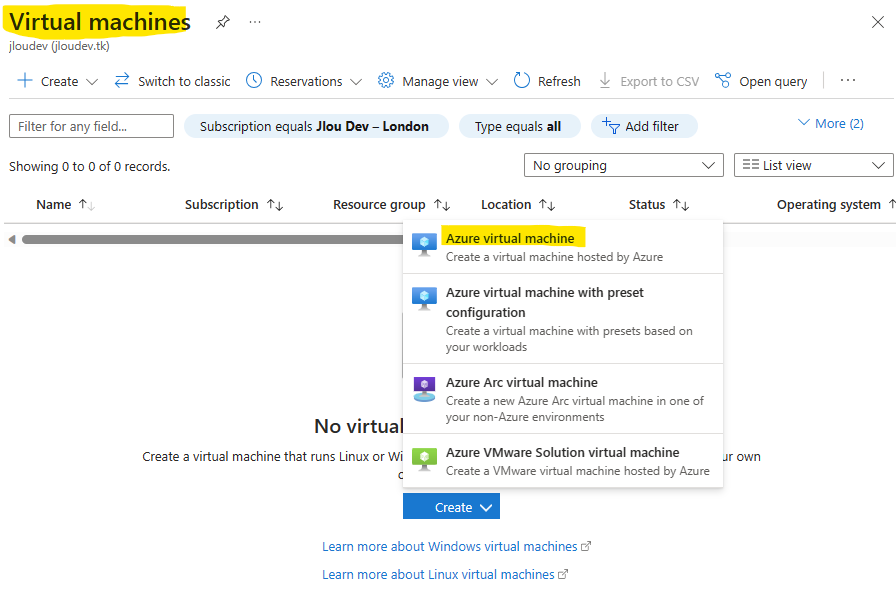This screenshot has width=896, height=599.
Task: Click the Open query icon
Action: click(x=723, y=81)
